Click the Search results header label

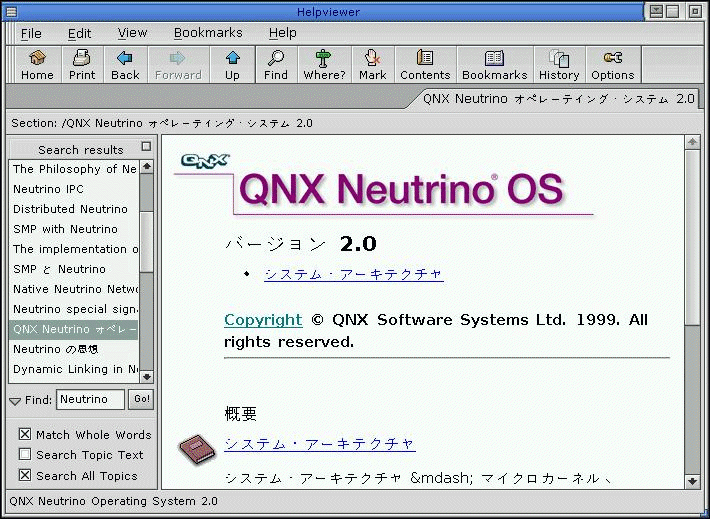pyautogui.click(x=81, y=150)
